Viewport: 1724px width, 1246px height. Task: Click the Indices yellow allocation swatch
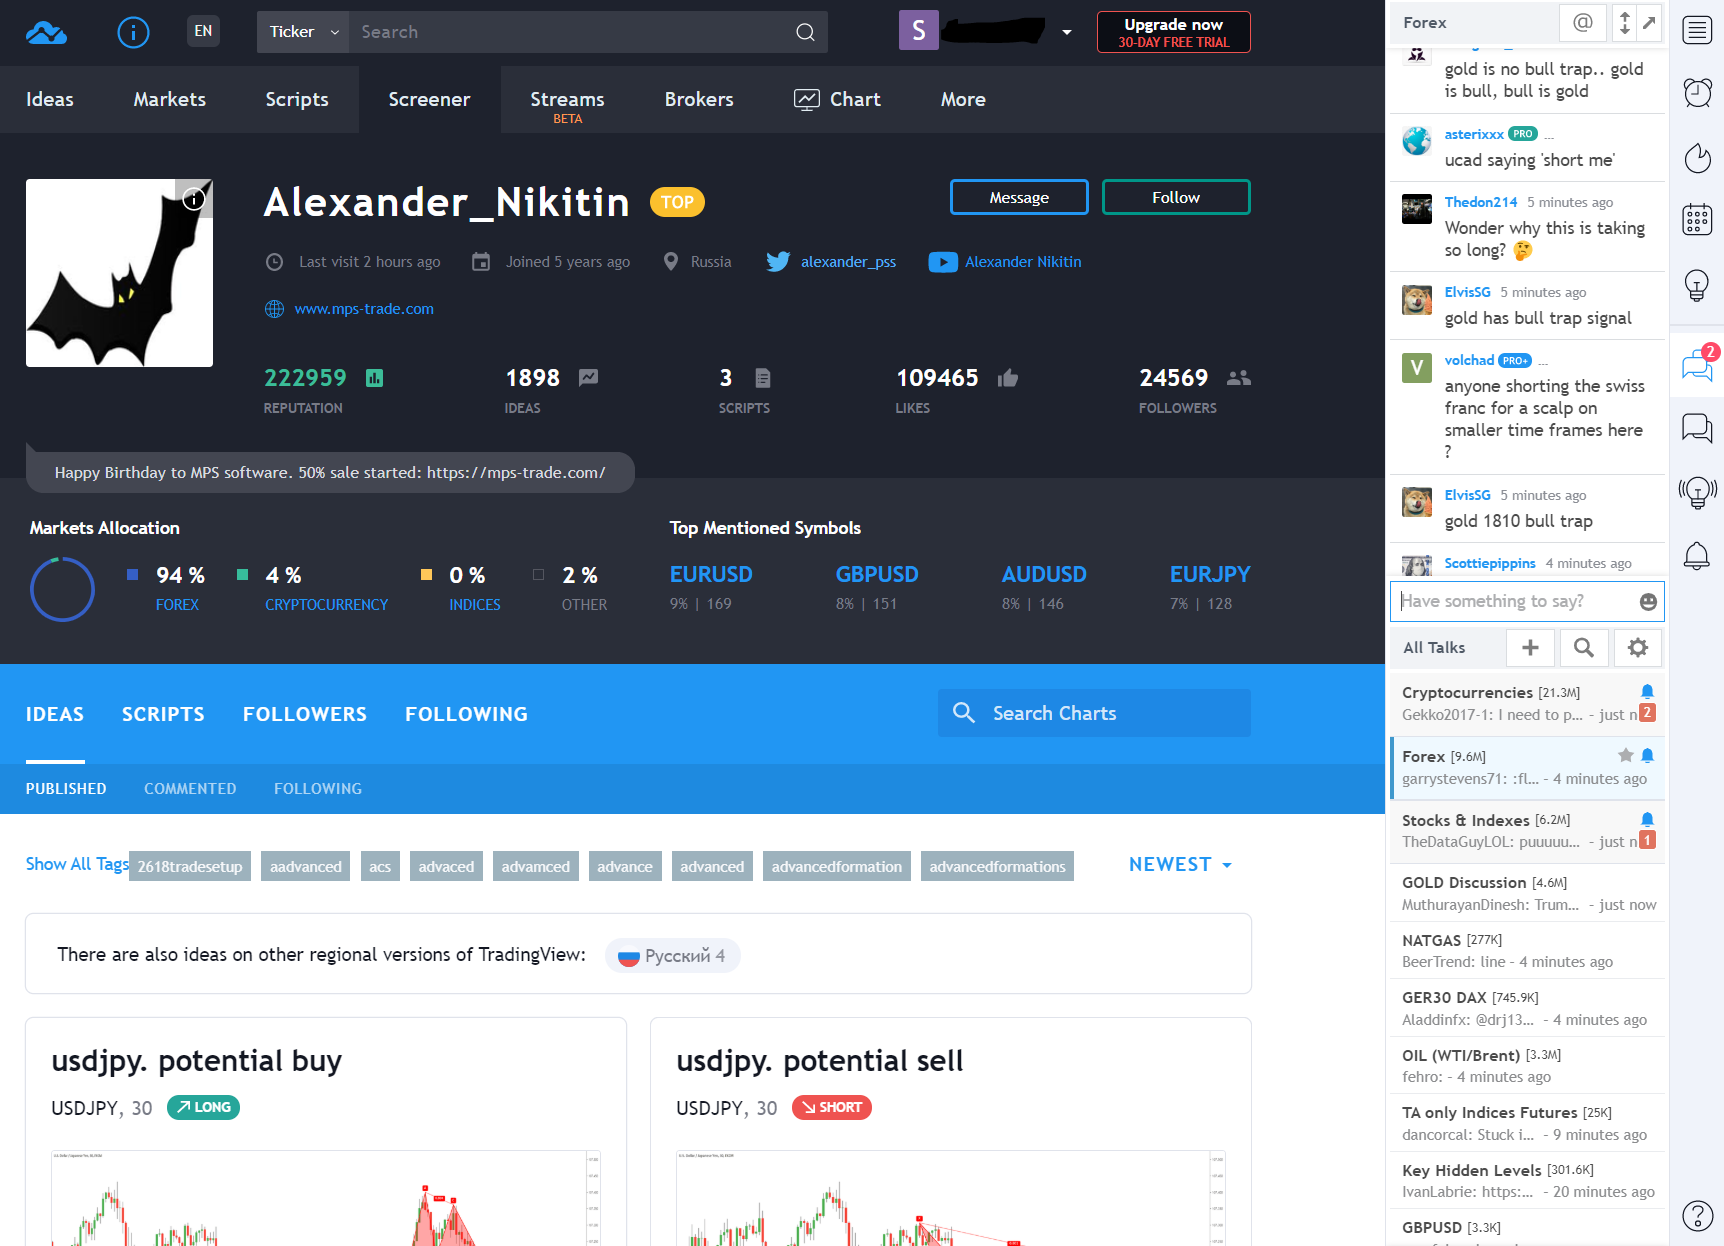pos(426,574)
